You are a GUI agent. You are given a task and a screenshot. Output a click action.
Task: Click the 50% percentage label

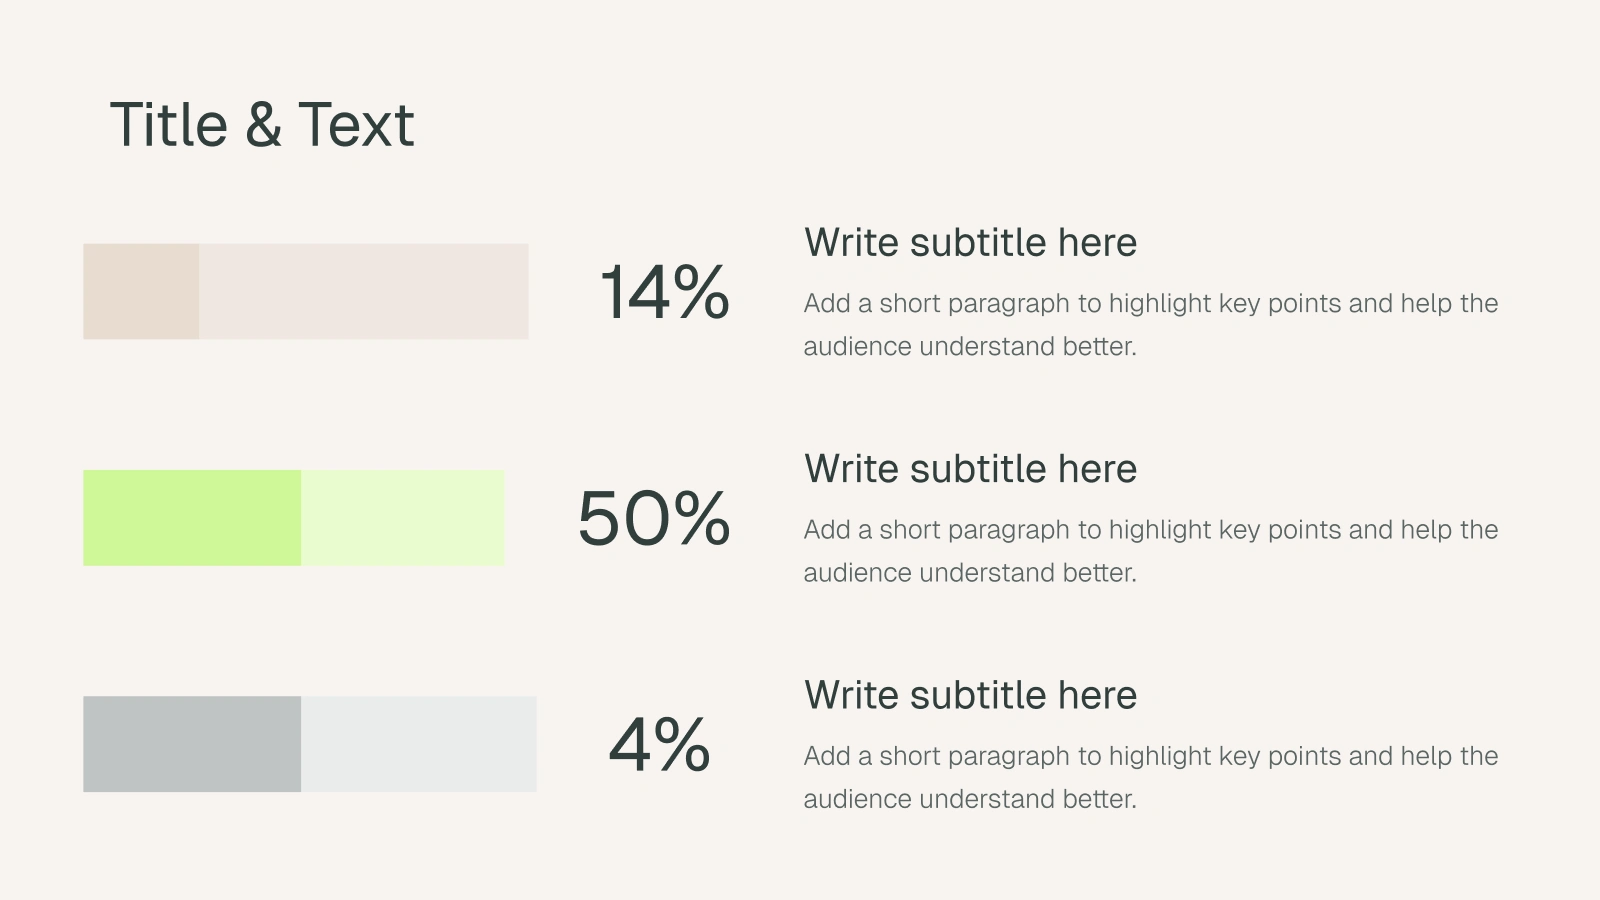click(654, 519)
